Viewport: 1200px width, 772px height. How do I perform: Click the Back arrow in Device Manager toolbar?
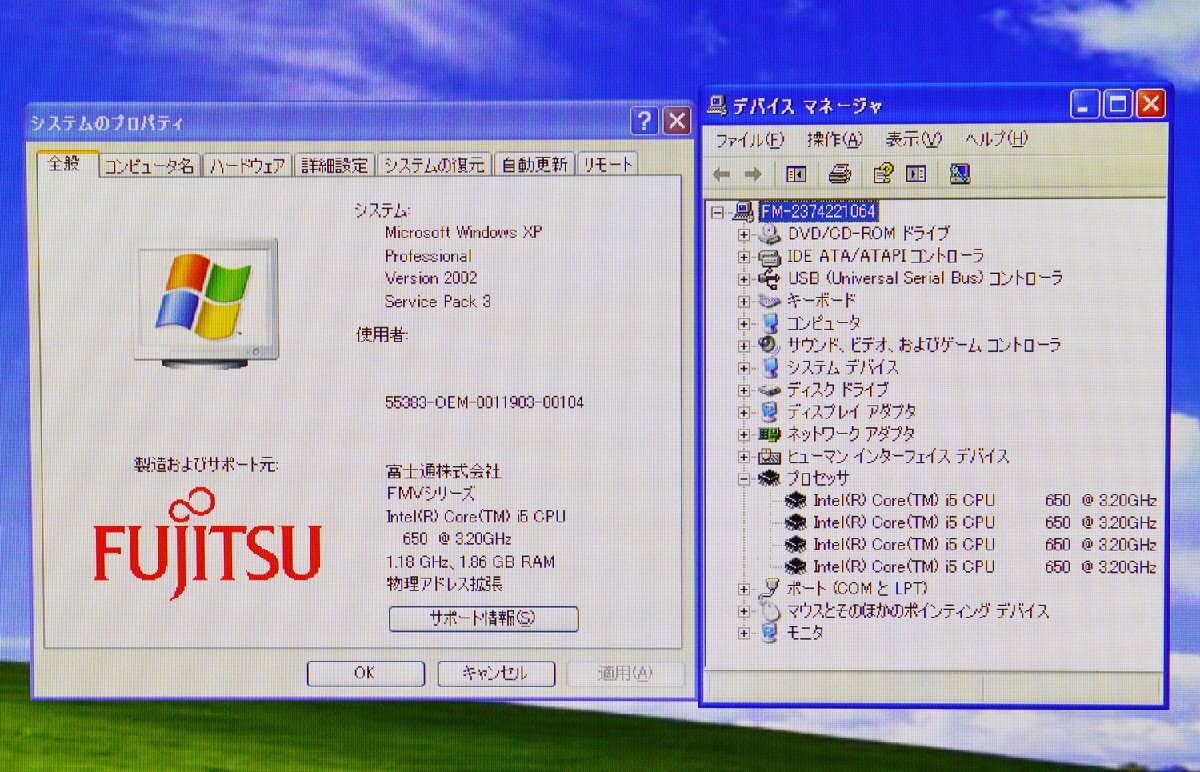tap(722, 174)
